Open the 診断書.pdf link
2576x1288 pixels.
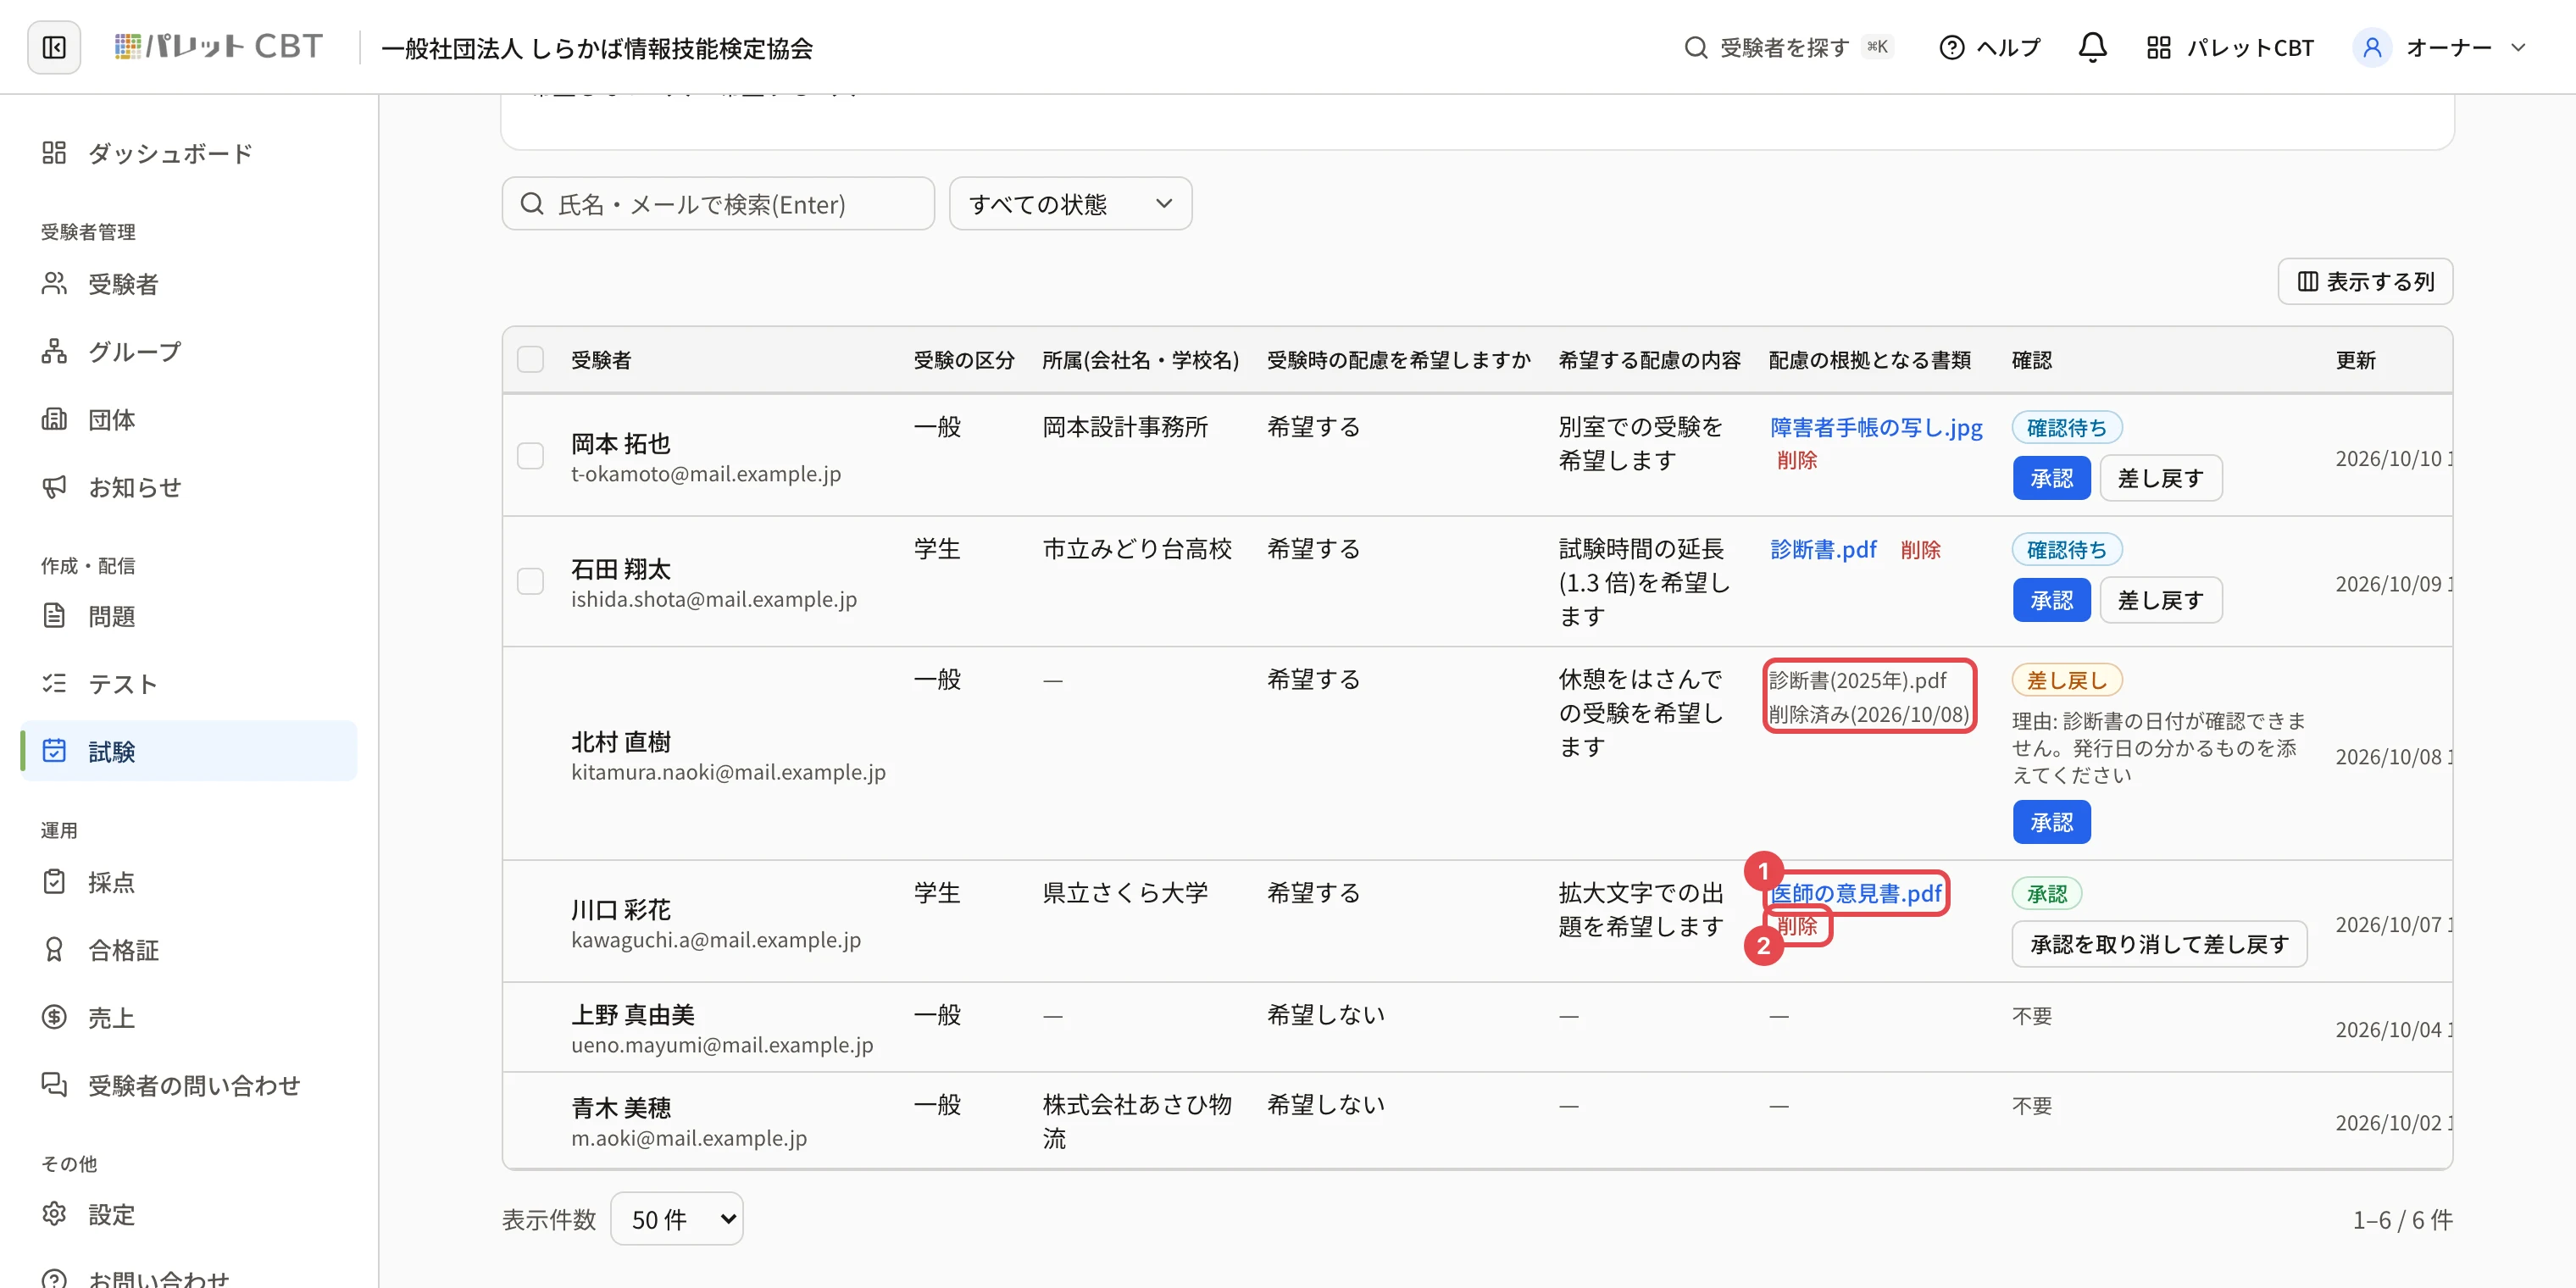(x=1823, y=549)
